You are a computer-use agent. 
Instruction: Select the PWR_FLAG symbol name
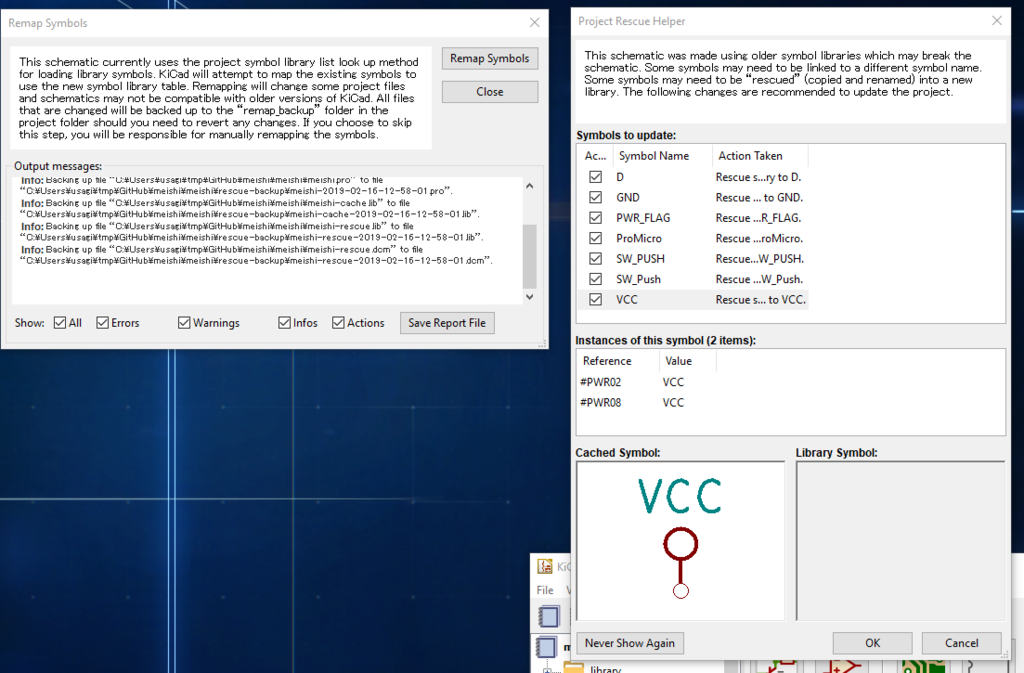tap(643, 217)
